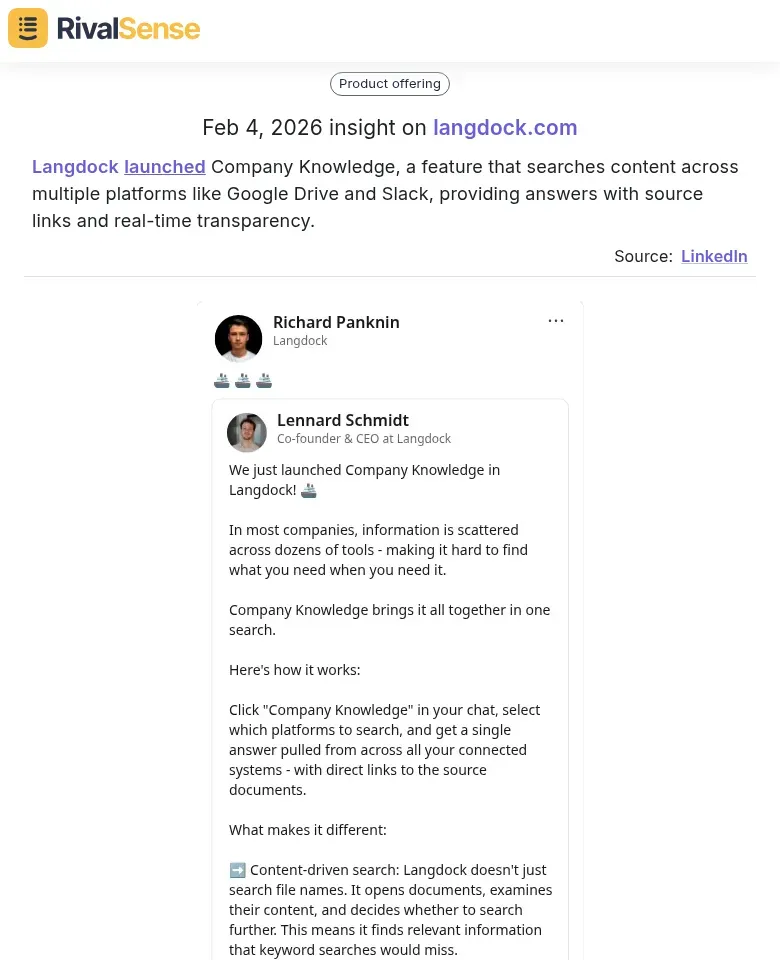Click Richard Panknin's name
Screen dimensions: 780x960
[x=336, y=322]
